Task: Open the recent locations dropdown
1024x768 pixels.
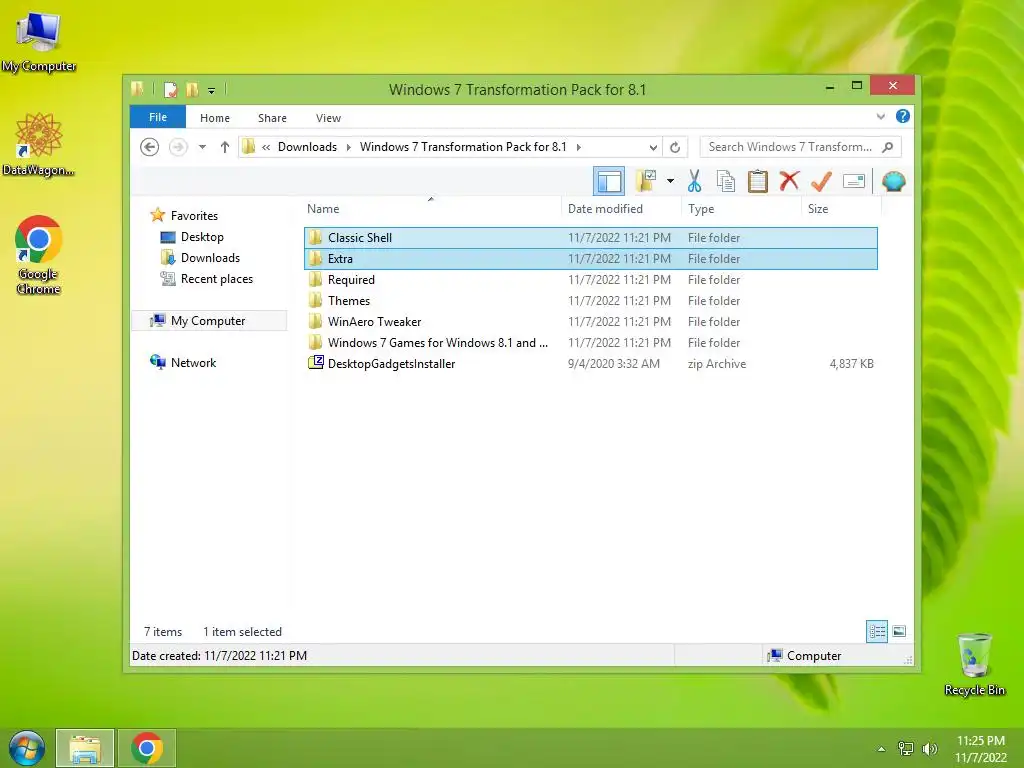Action: coord(202,147)
